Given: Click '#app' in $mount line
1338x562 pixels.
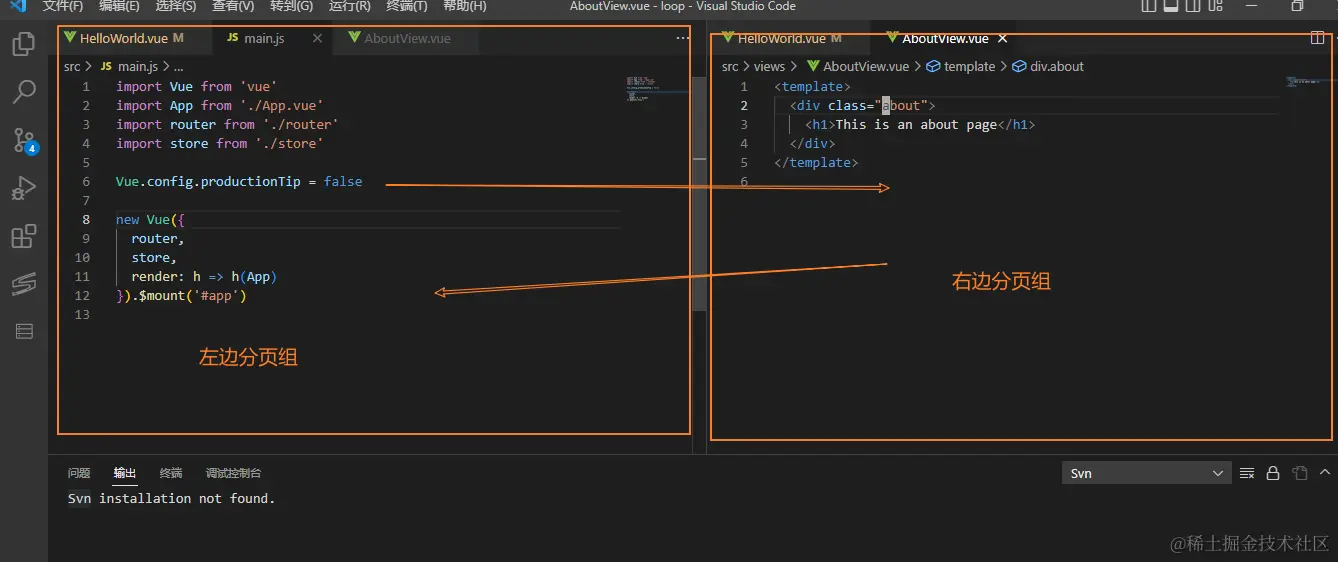Looking at the screenshot, I should point(220,295).
